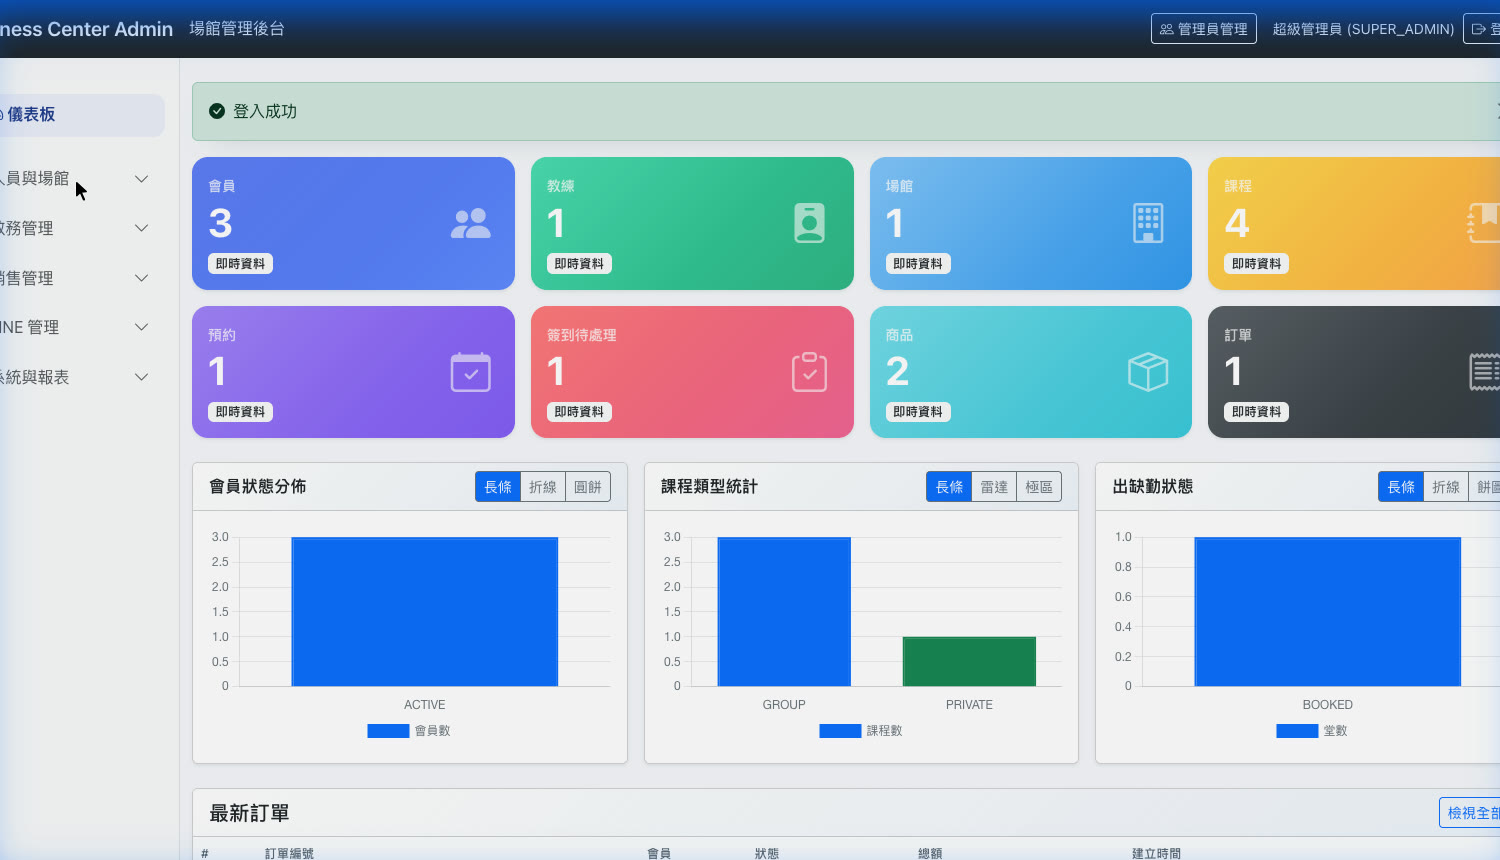Expand the 銷售管理 sidebar chevron
The height and width of the screenshot is (860, 1500).
coord(141,278)
